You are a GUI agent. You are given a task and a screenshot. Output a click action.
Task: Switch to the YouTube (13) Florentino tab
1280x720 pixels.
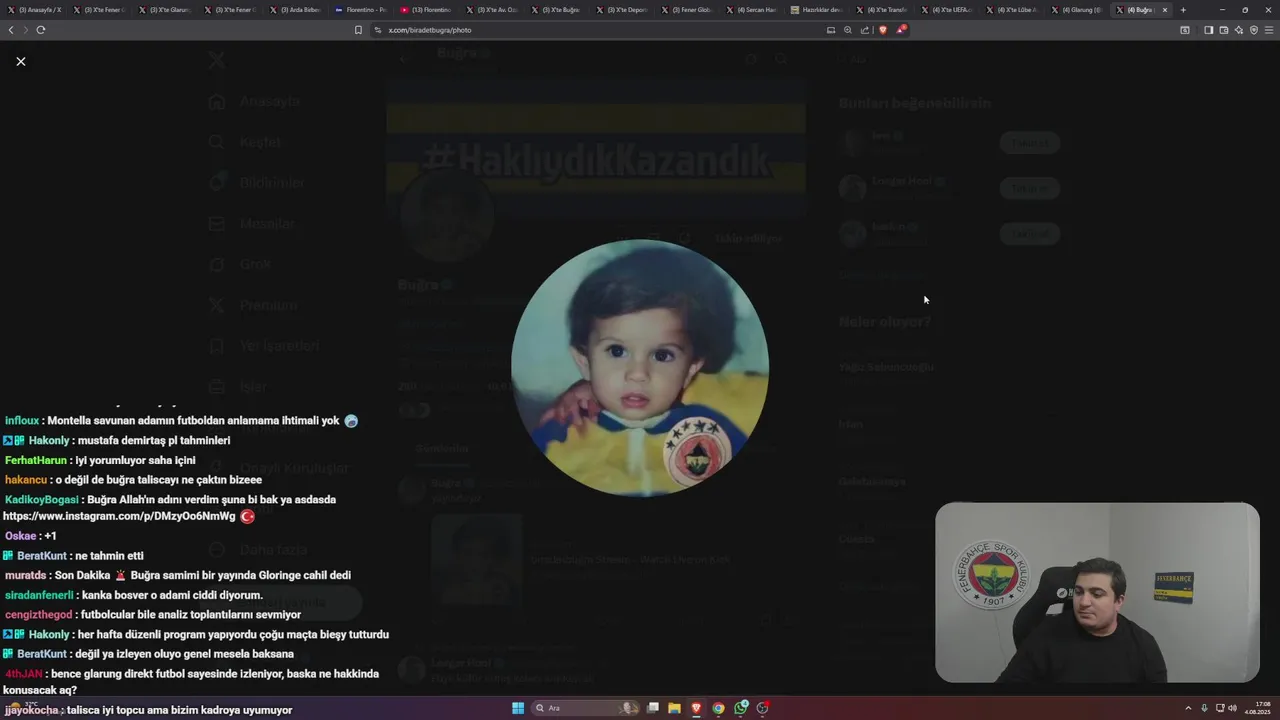coord(427,10)
